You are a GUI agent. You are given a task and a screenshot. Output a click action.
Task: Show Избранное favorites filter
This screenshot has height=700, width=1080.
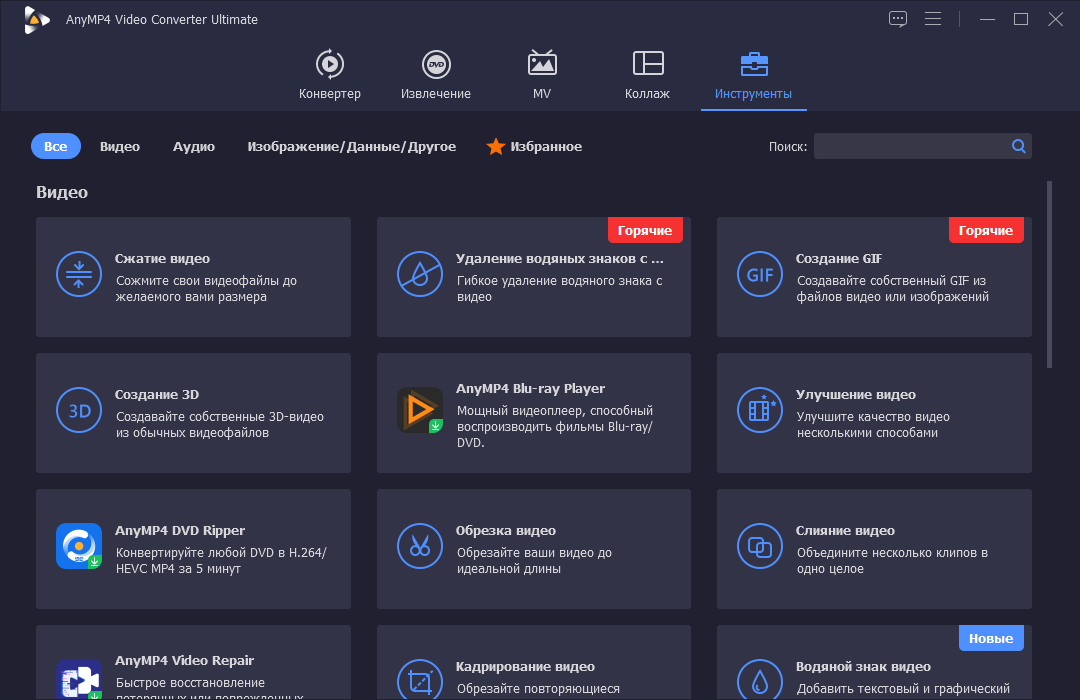point(534,146)
